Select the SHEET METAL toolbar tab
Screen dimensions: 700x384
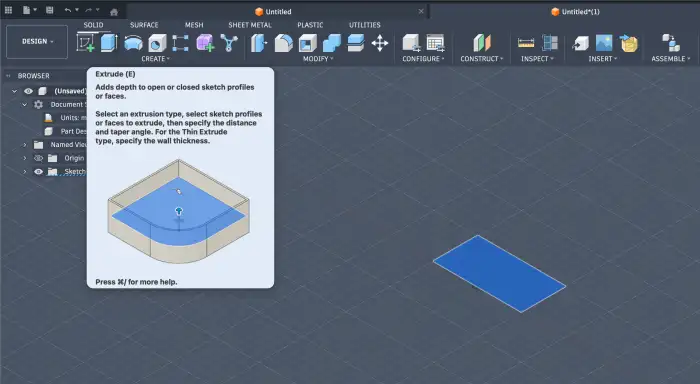pyautogui.click(x=250, y=25)
